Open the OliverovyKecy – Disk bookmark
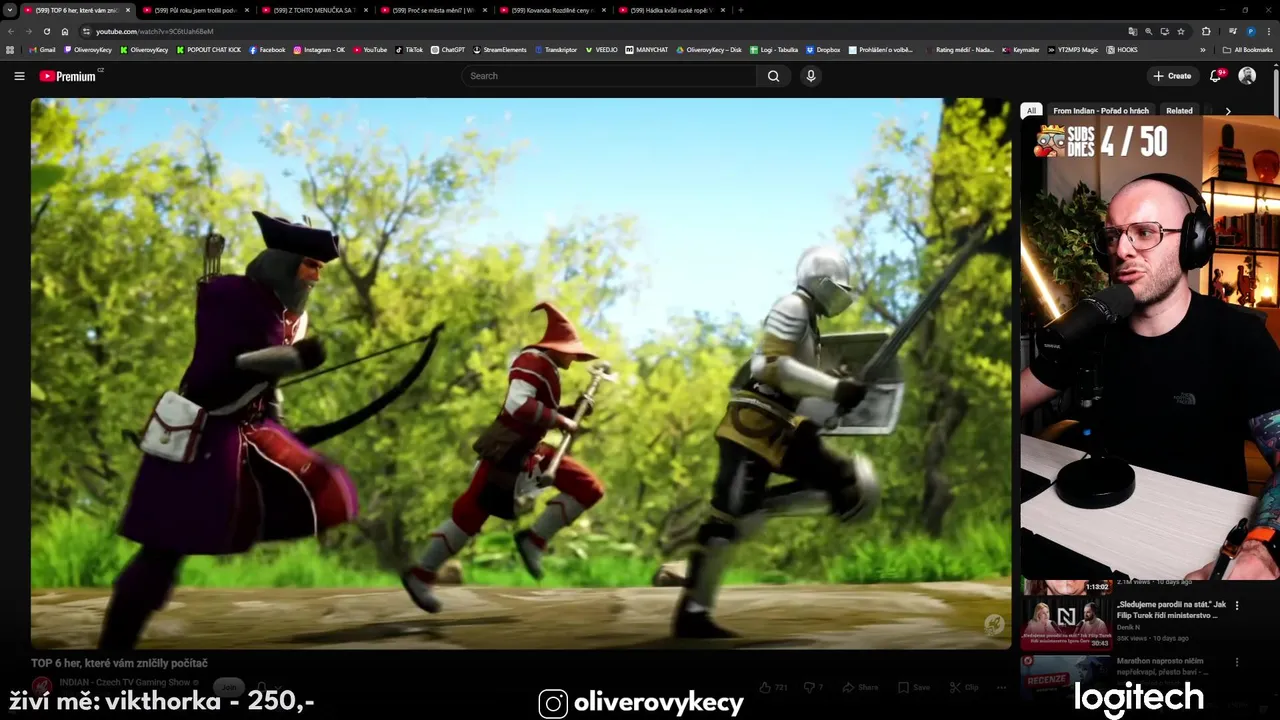 [x=709, y=50]
